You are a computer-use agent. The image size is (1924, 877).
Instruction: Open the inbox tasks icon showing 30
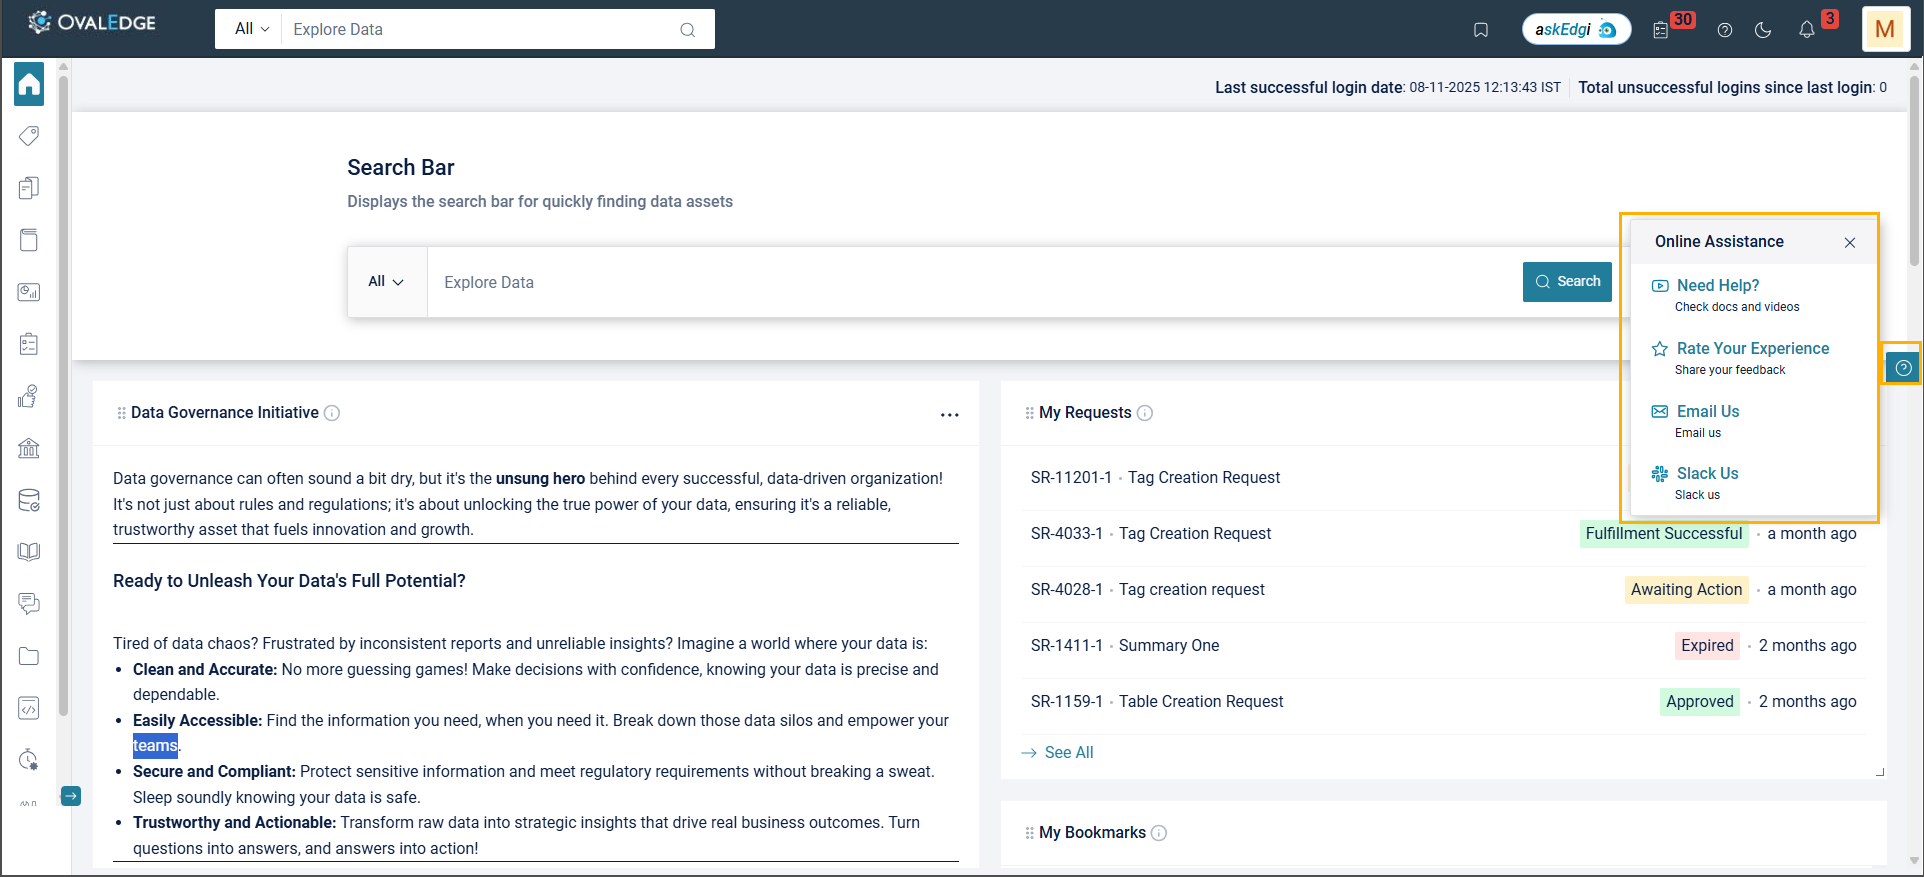1661,30
